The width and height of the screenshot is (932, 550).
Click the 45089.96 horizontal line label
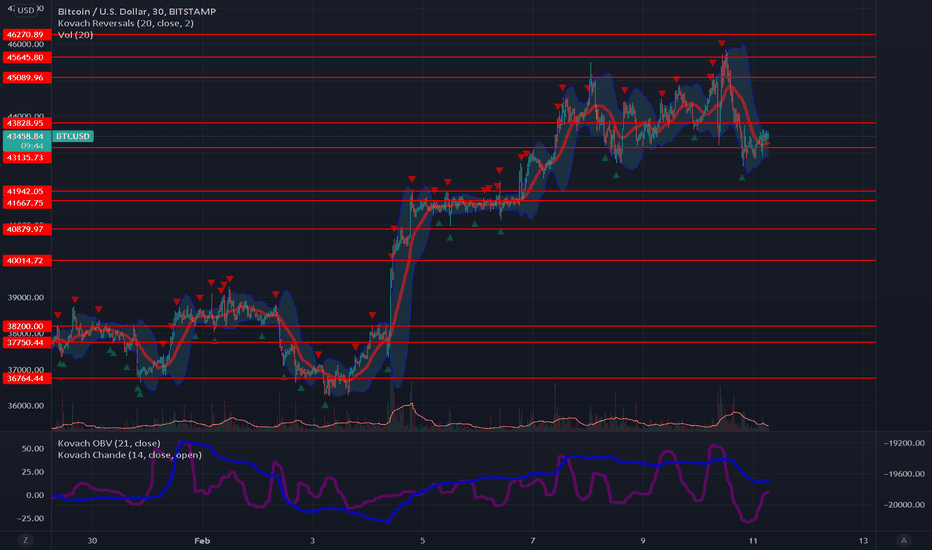tap(27, 77)
